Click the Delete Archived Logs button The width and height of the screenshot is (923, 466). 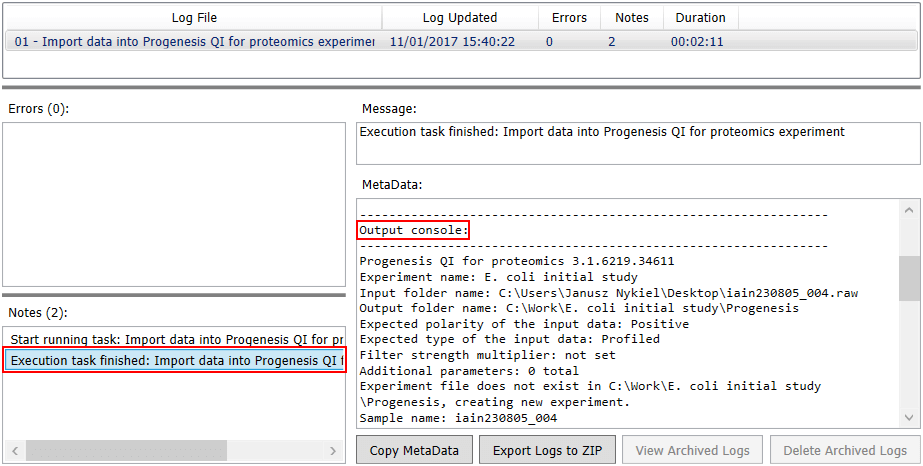(845, 451)
